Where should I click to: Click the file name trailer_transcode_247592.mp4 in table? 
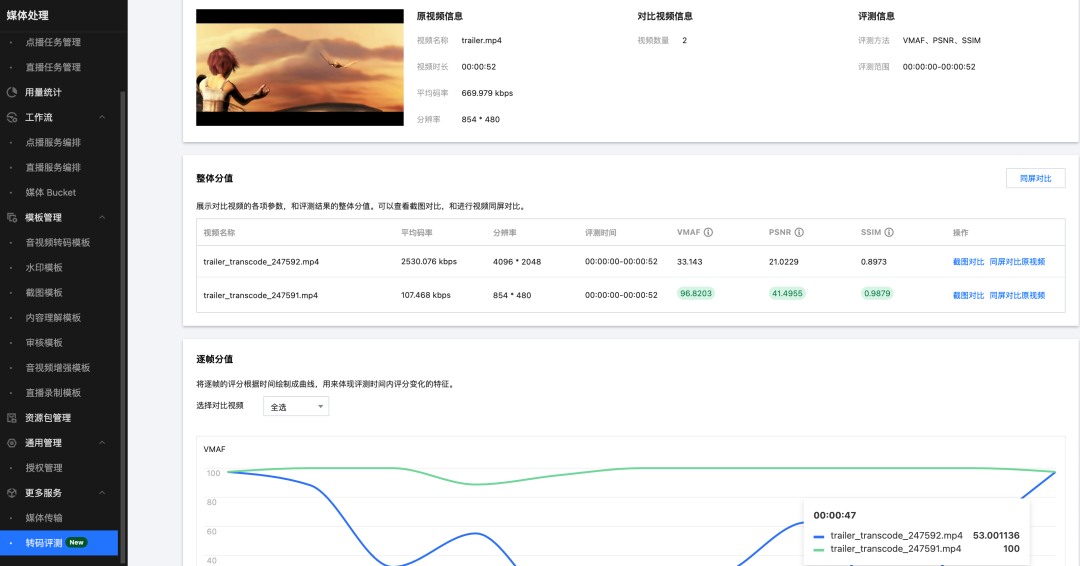(261, 262)
